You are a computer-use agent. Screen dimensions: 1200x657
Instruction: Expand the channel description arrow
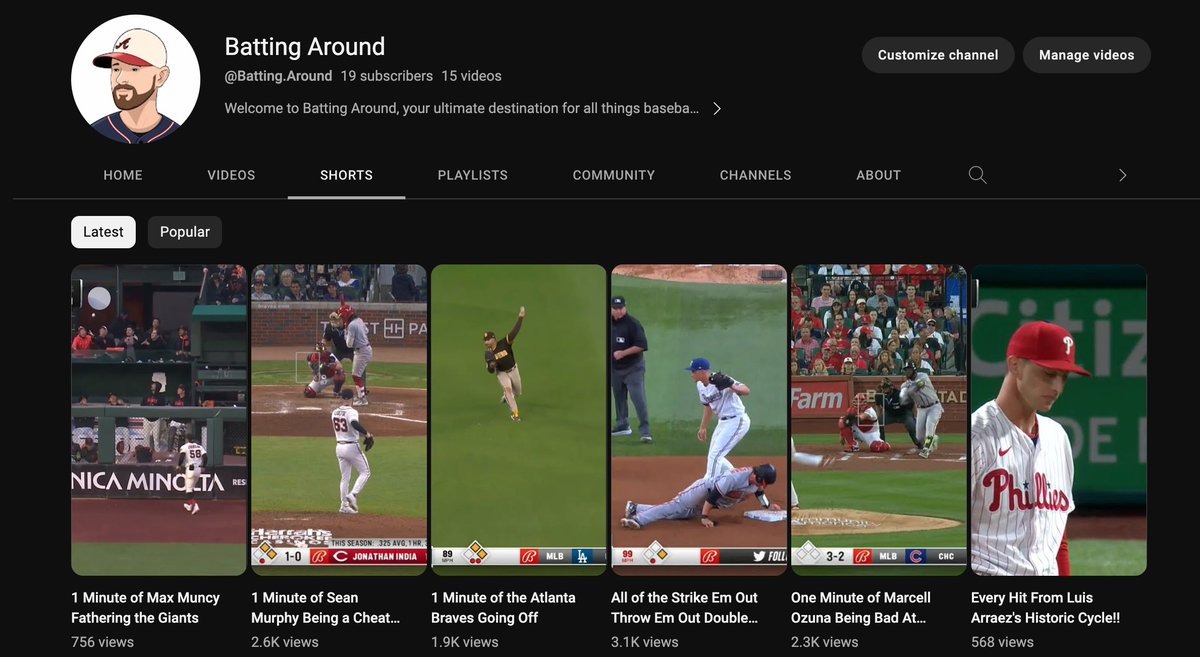(x=717, y=107)
